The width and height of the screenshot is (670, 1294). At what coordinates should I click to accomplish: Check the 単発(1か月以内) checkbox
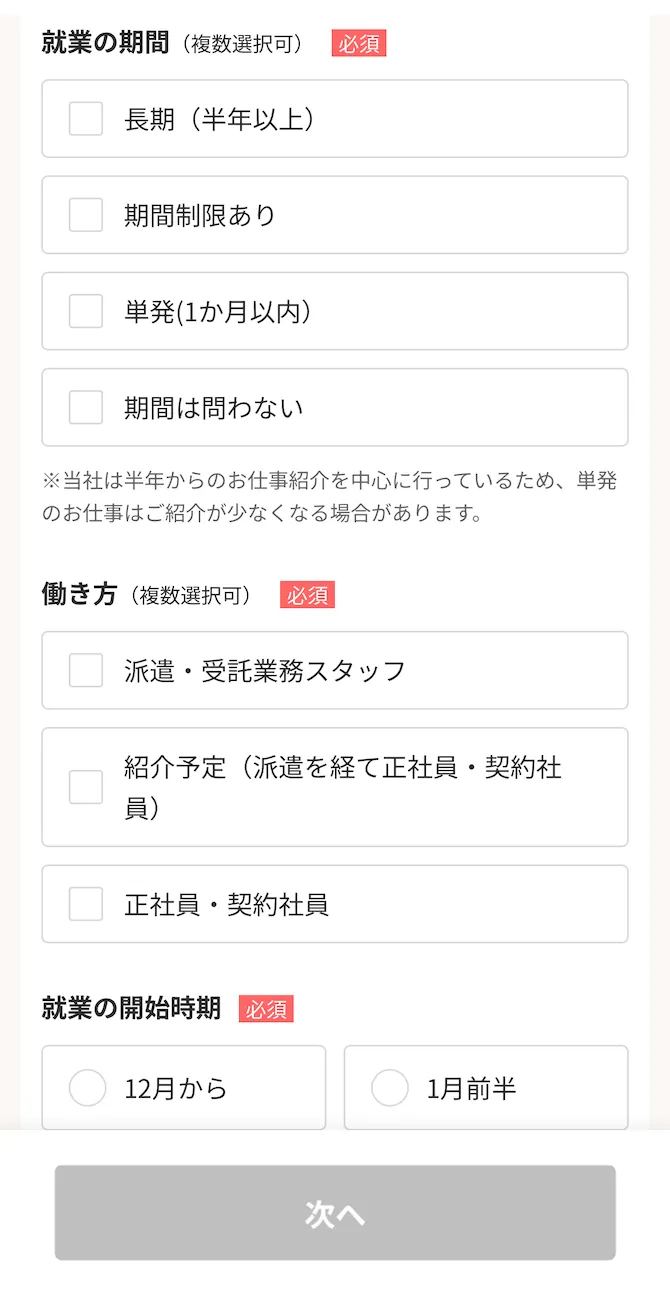85,310
